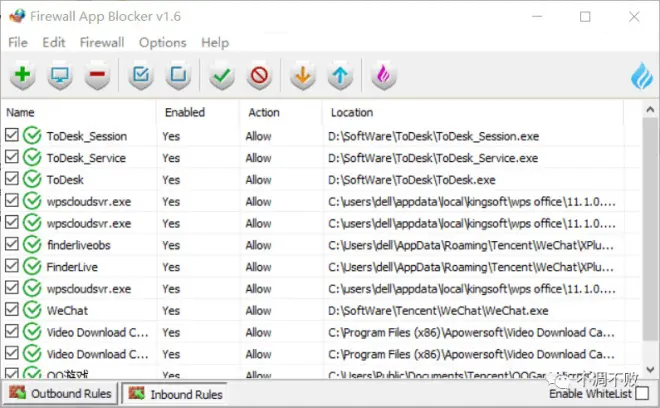Open the Firewall menu

point(102,43)
